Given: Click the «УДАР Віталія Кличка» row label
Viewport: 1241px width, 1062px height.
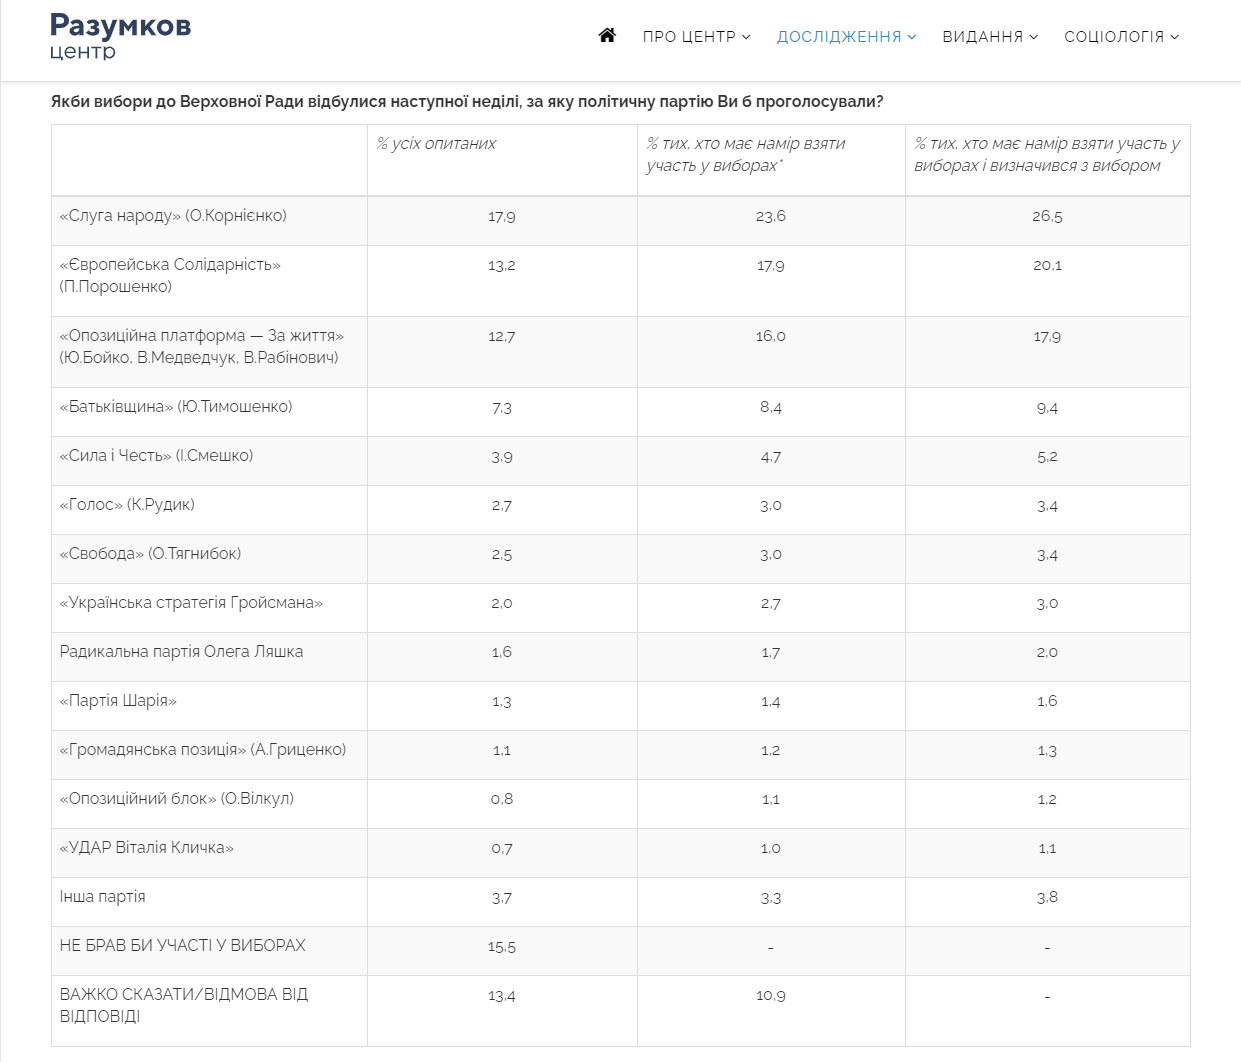Looking at the screenshot, I should 147,848.
